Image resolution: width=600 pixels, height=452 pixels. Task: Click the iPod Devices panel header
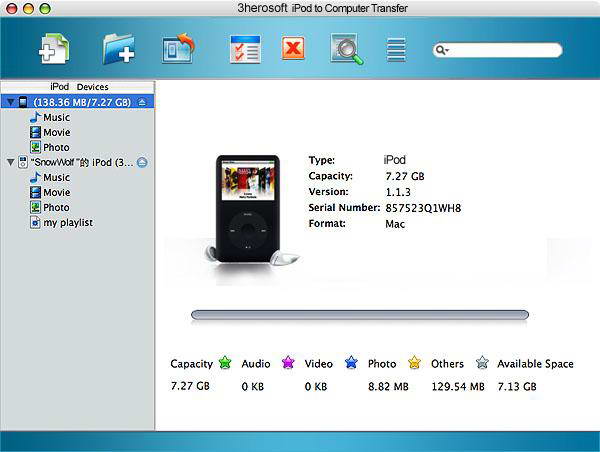78,87
